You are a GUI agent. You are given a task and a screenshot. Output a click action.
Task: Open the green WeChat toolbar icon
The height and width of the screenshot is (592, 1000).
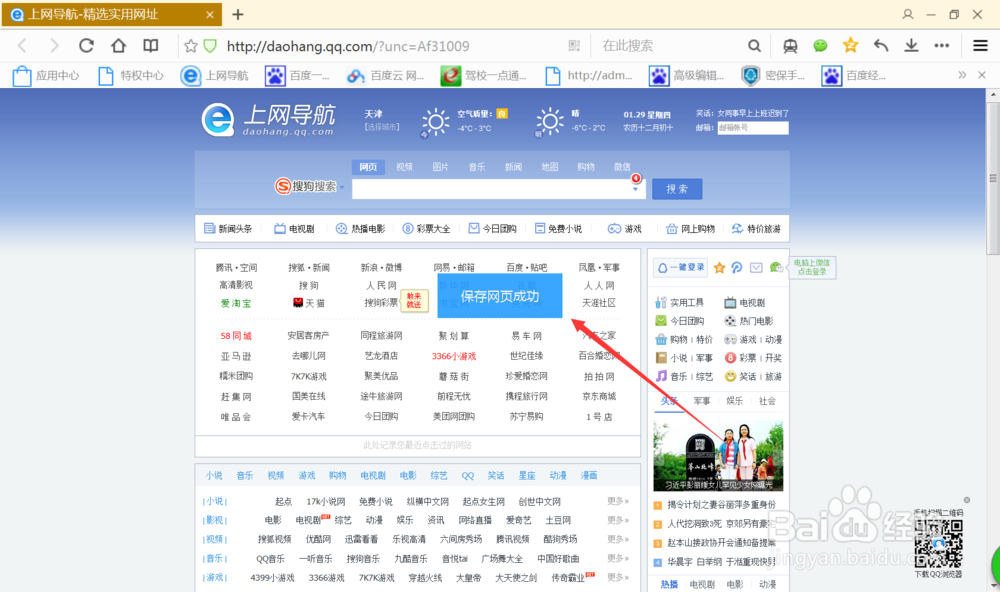pos(820,45)
